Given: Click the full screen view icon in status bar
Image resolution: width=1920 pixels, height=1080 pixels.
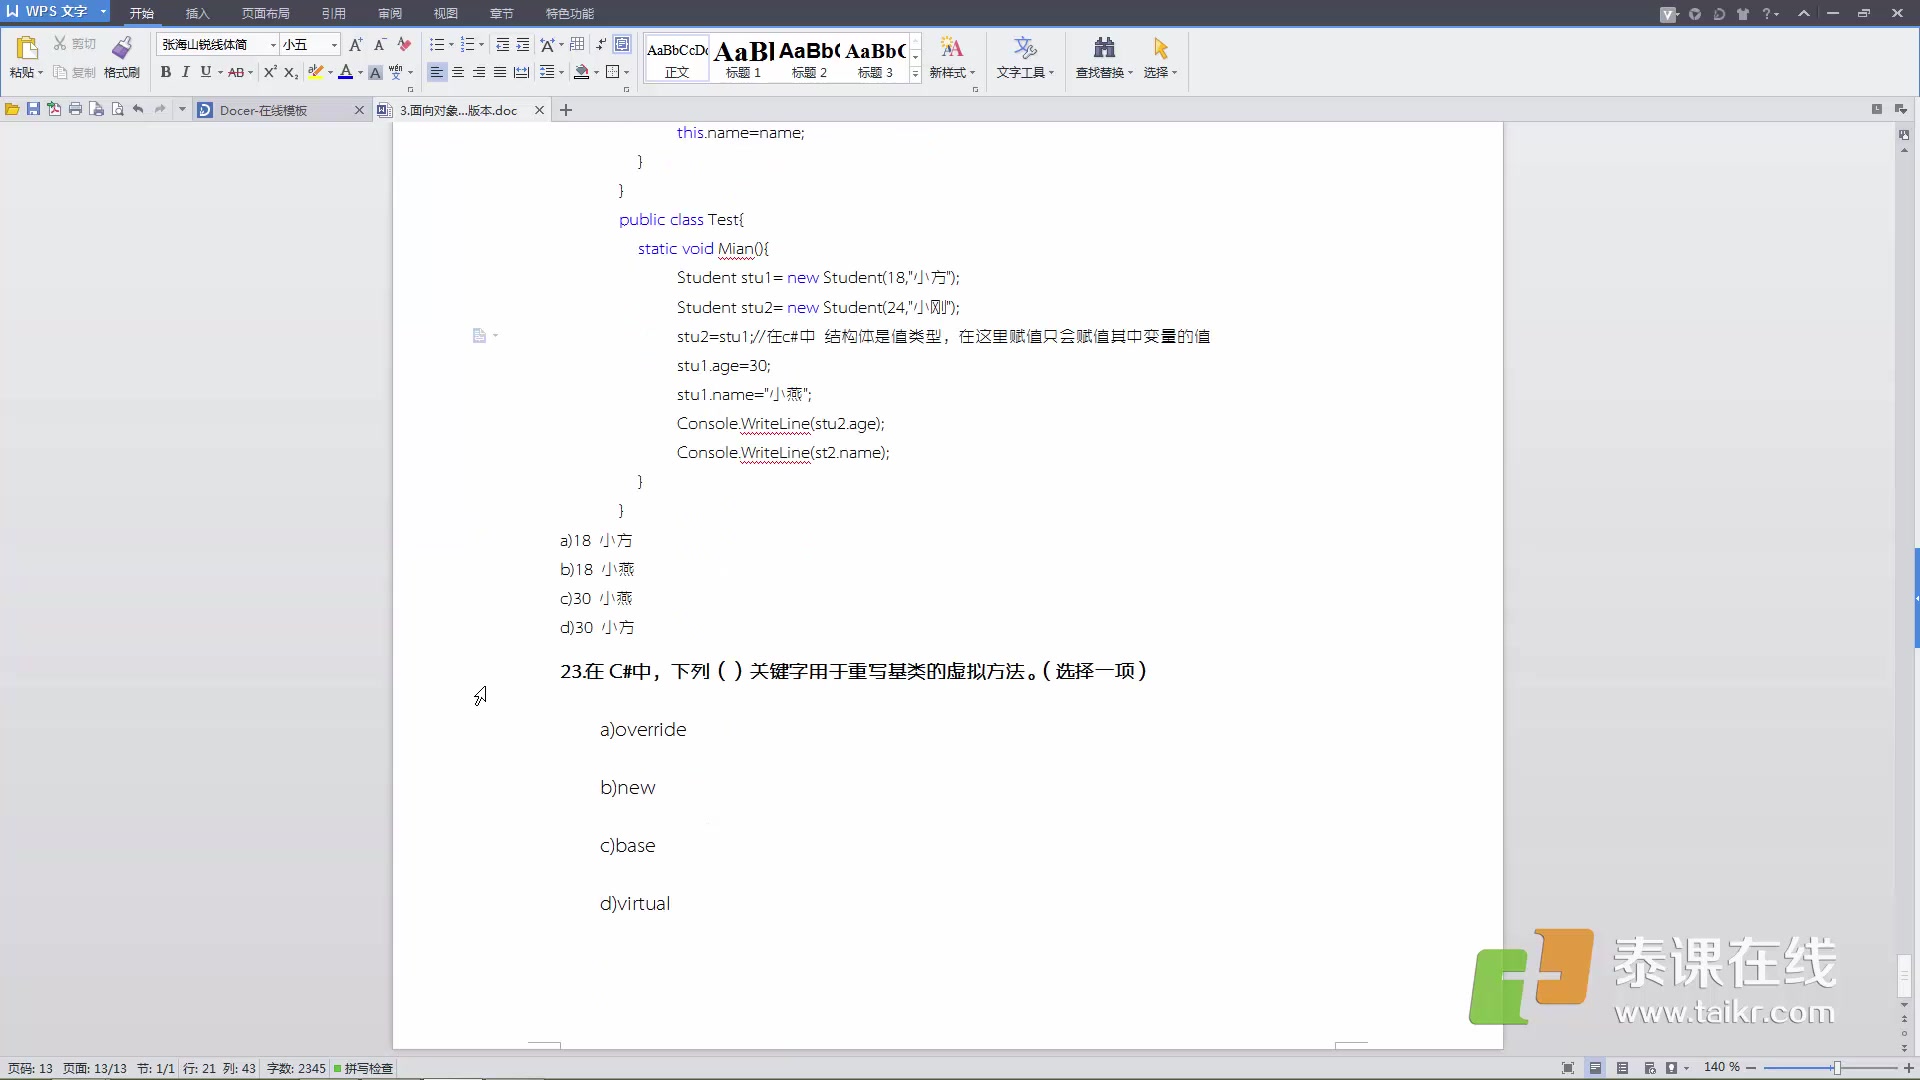Looking at the screenshot, I should [x=1568, y=1068].
